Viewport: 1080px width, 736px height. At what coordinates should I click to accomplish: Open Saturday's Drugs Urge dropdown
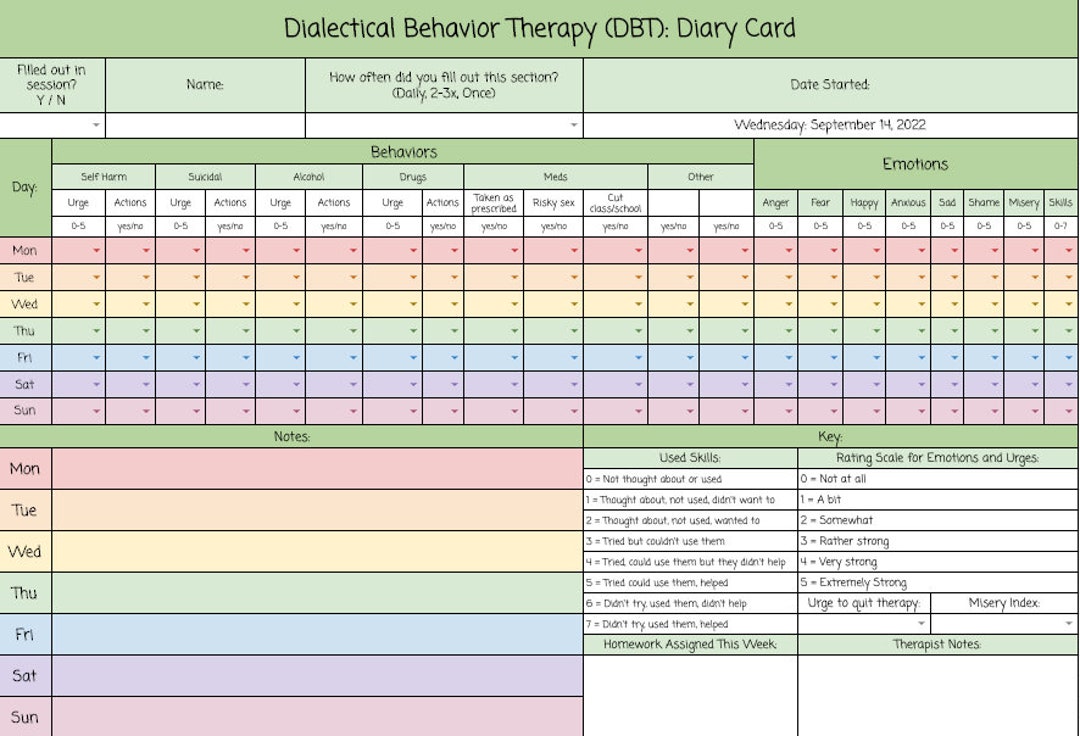[x=411, y=383]
